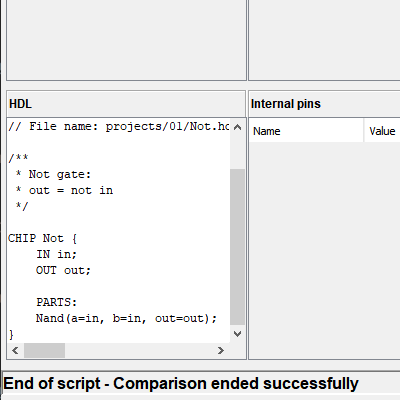Click the 'out = not in' comment
The image size is (400, 400).
click(71, 190)
